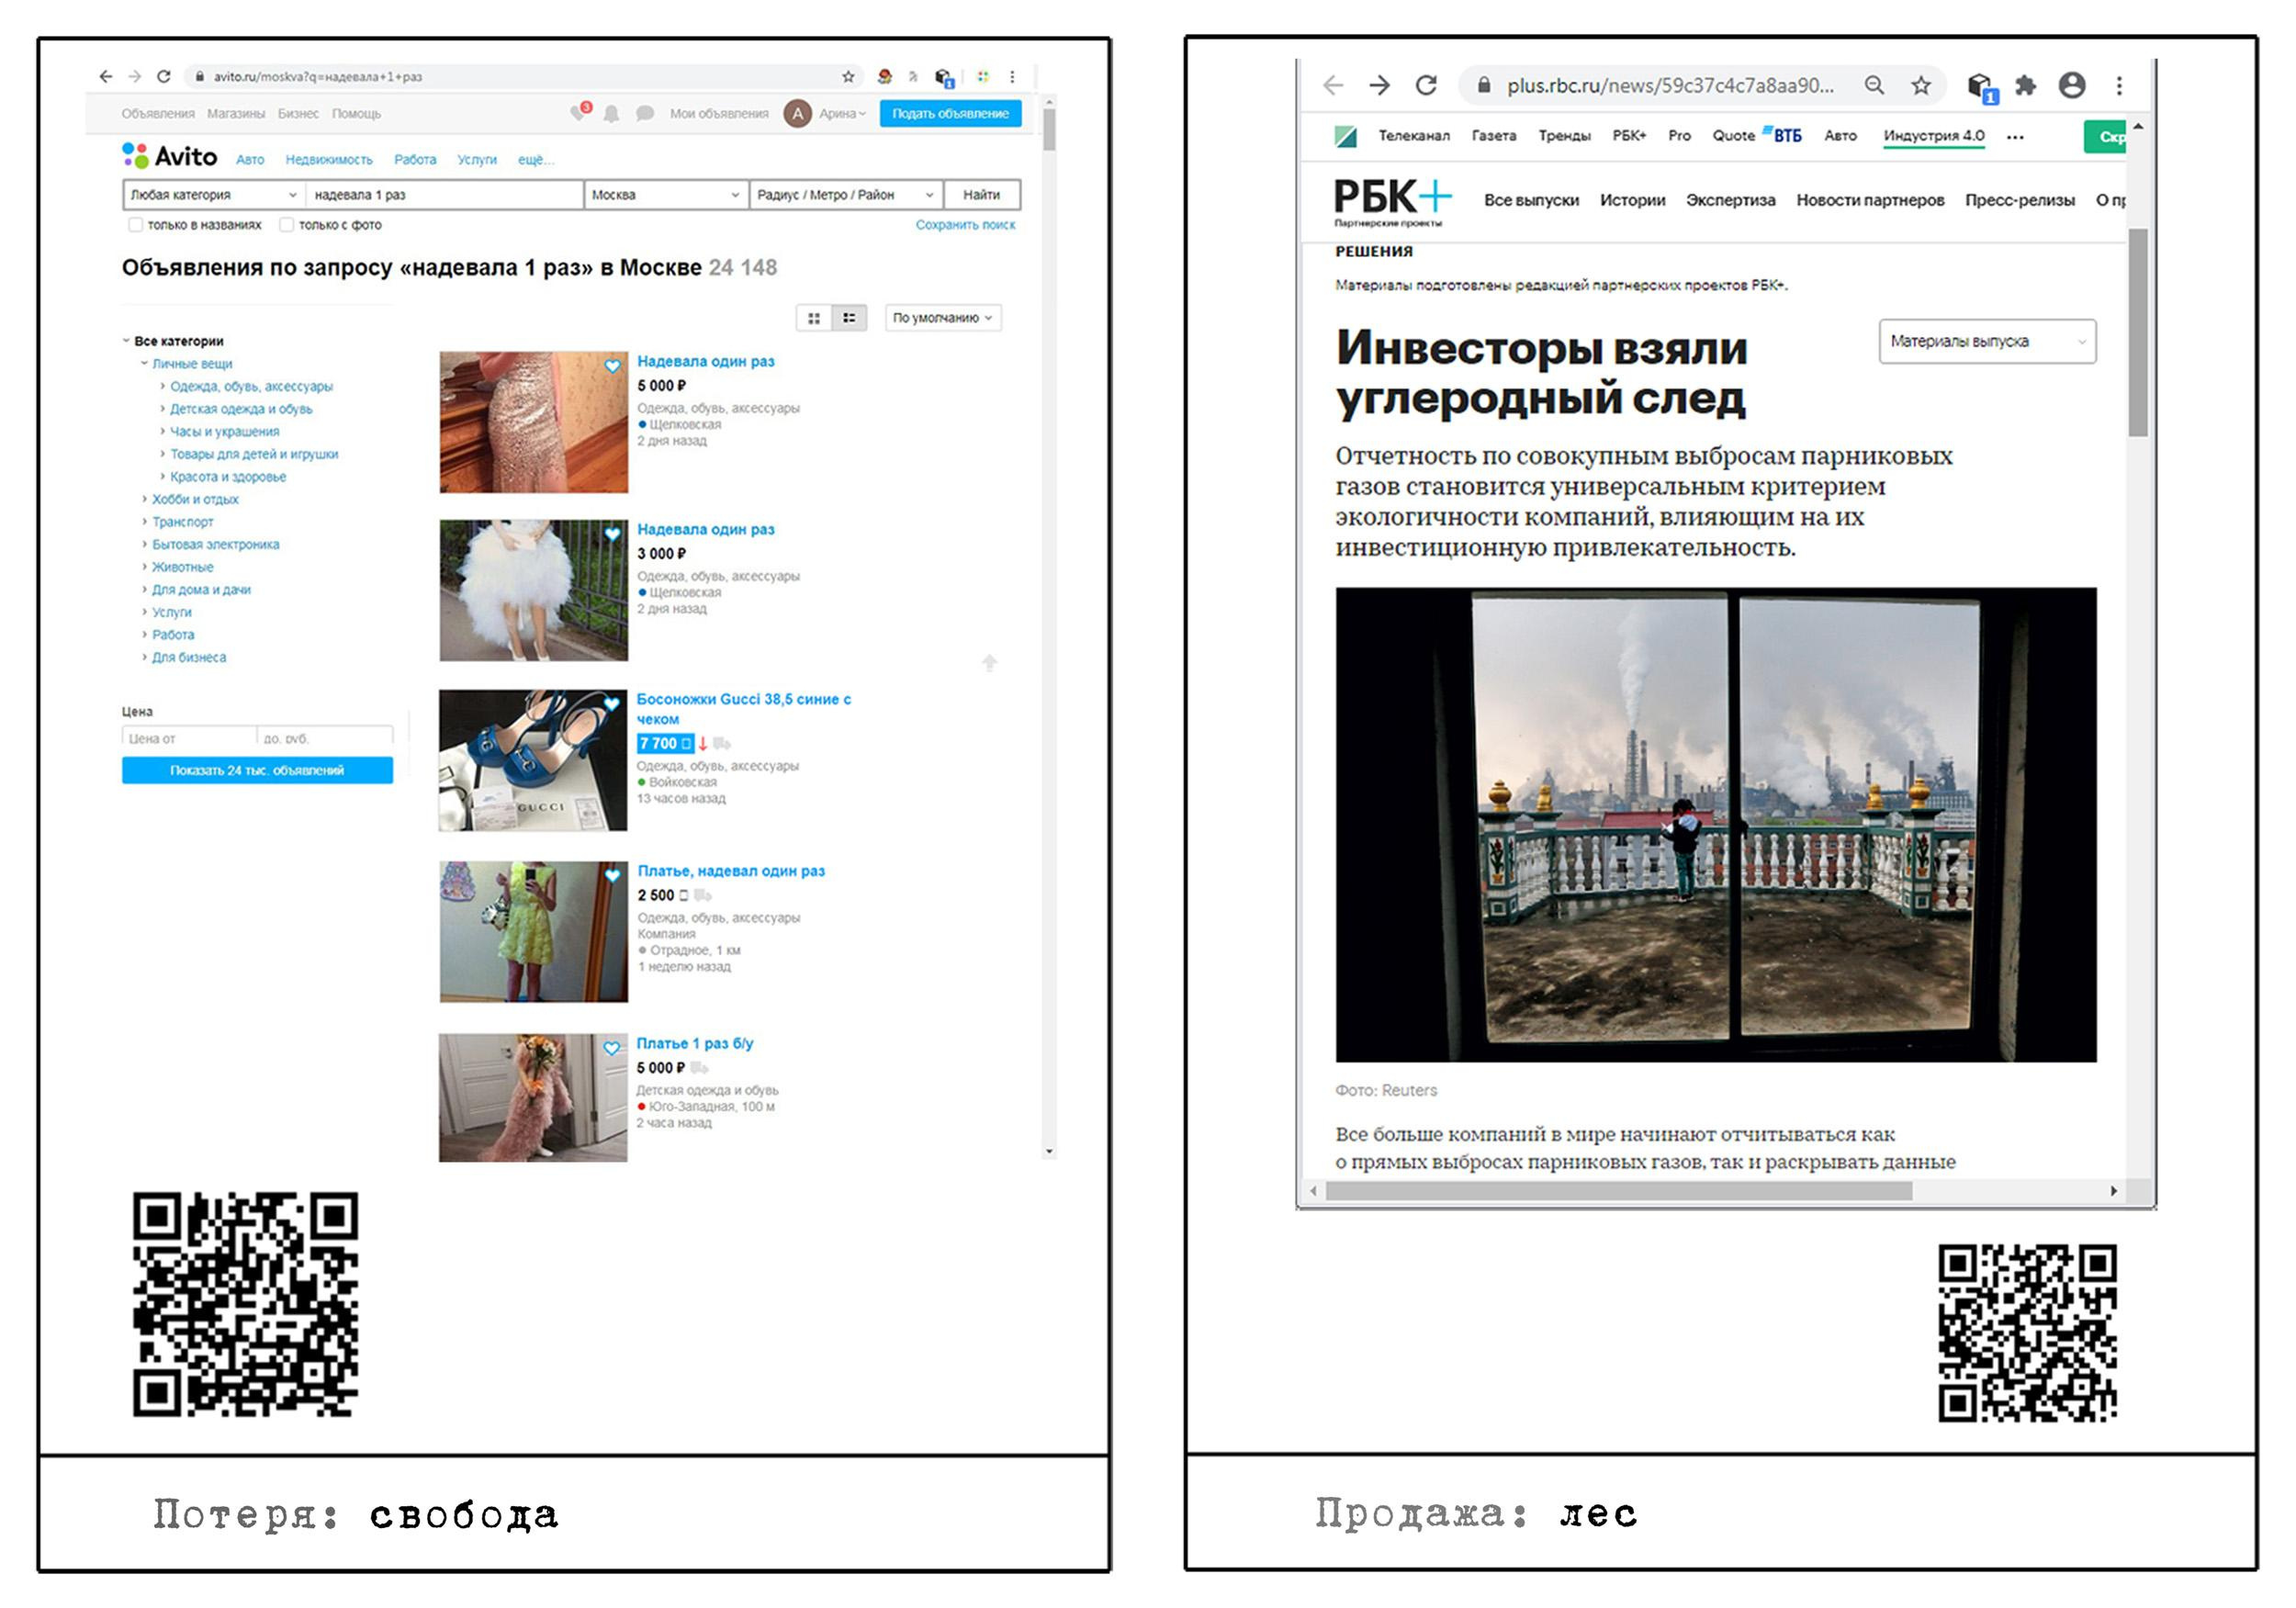Click the 'Сохранить поиск' link

click(x=964, y=225)
